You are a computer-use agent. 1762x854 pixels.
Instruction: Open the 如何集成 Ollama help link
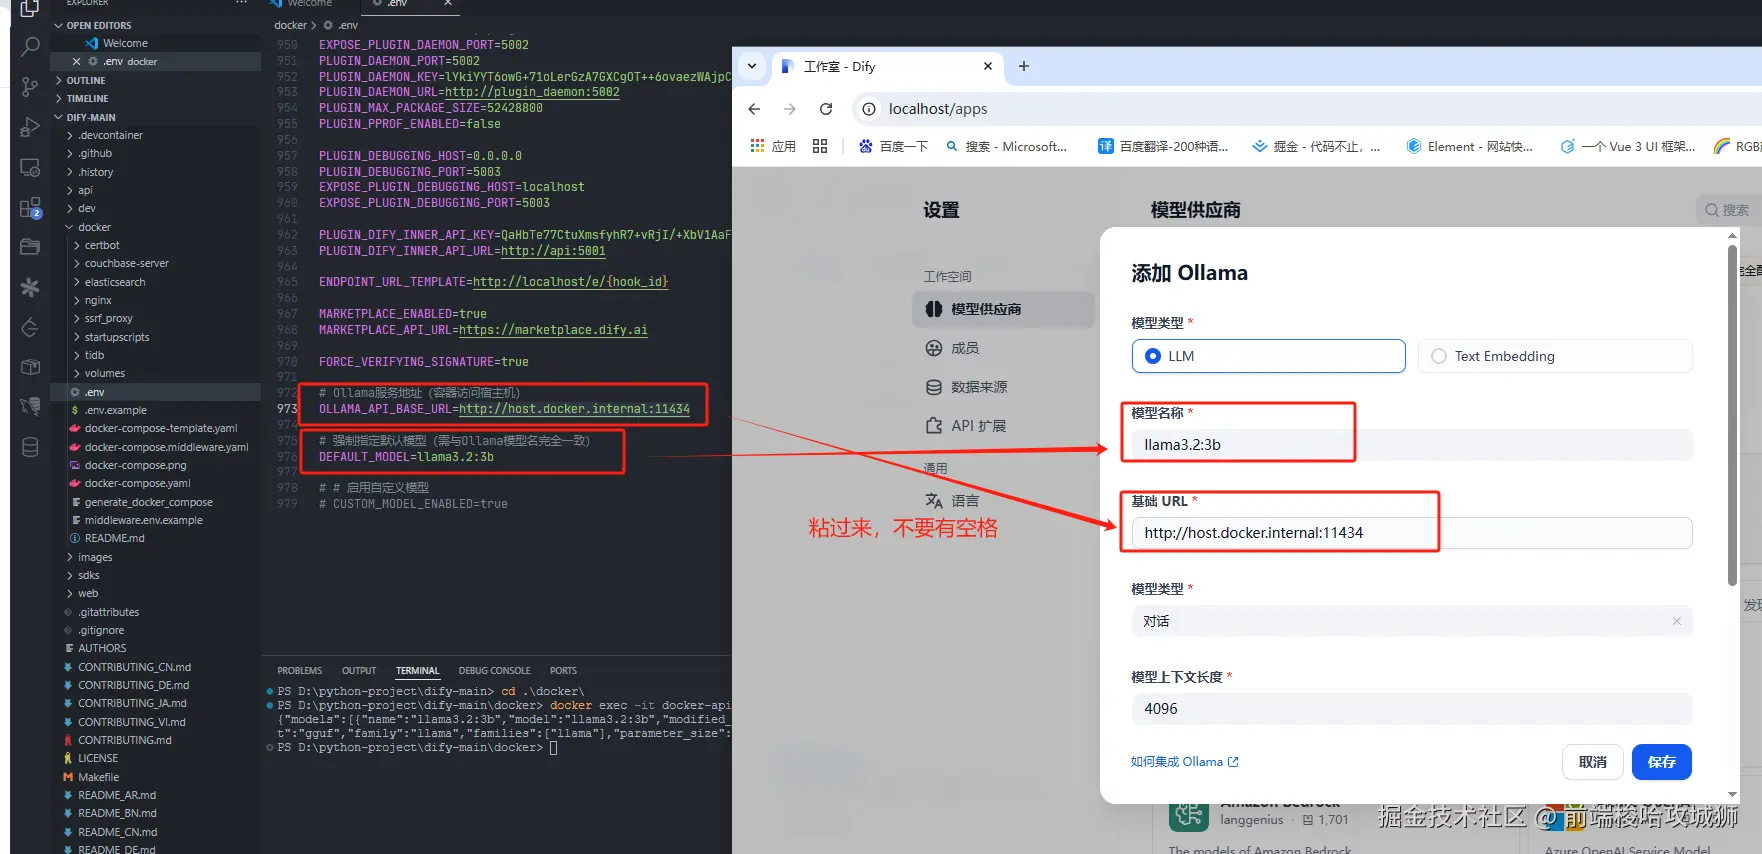pos(1185,762)
